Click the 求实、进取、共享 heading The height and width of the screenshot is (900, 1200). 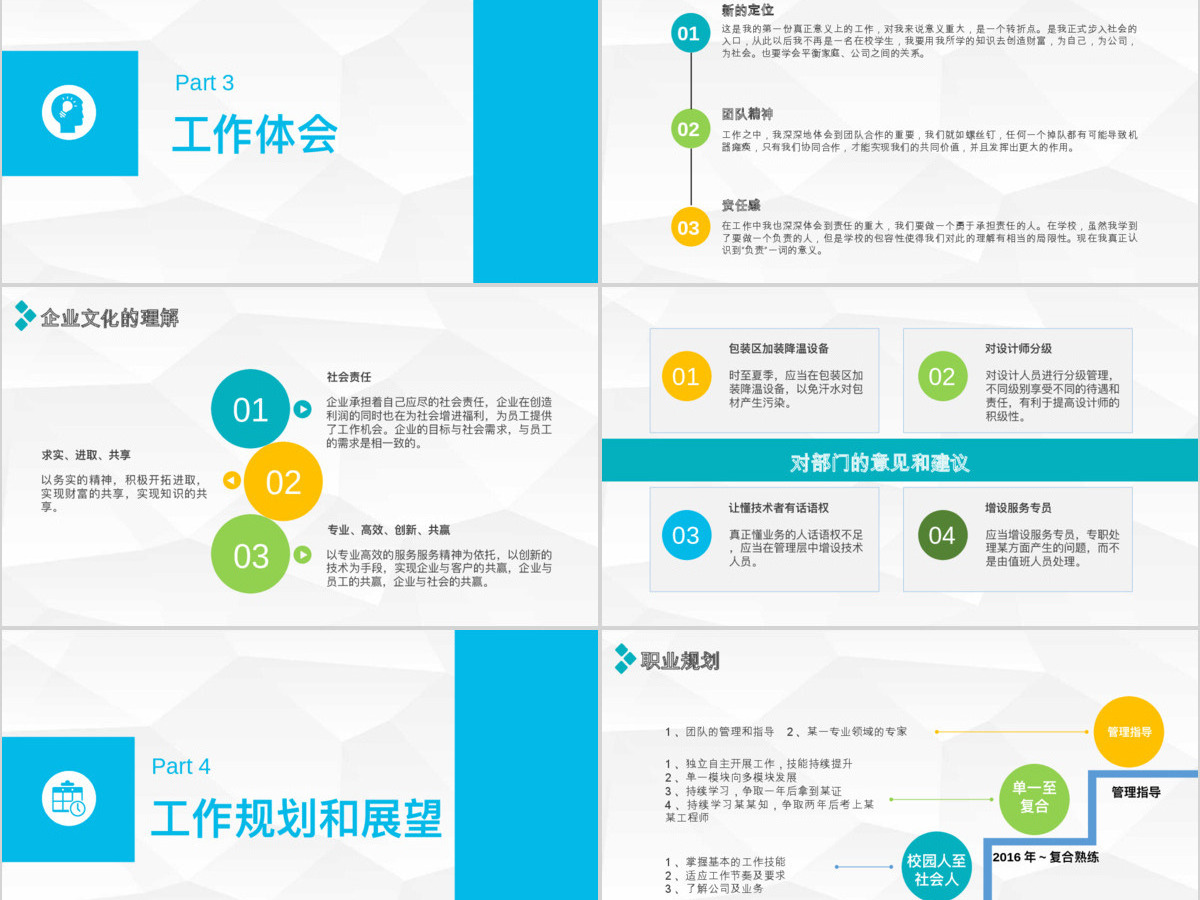tap(86, 454)
